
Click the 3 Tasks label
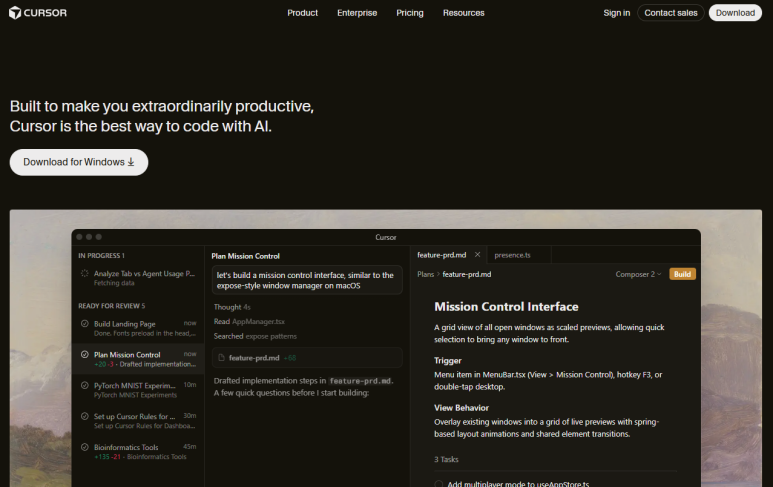click(x=446, y=459)
